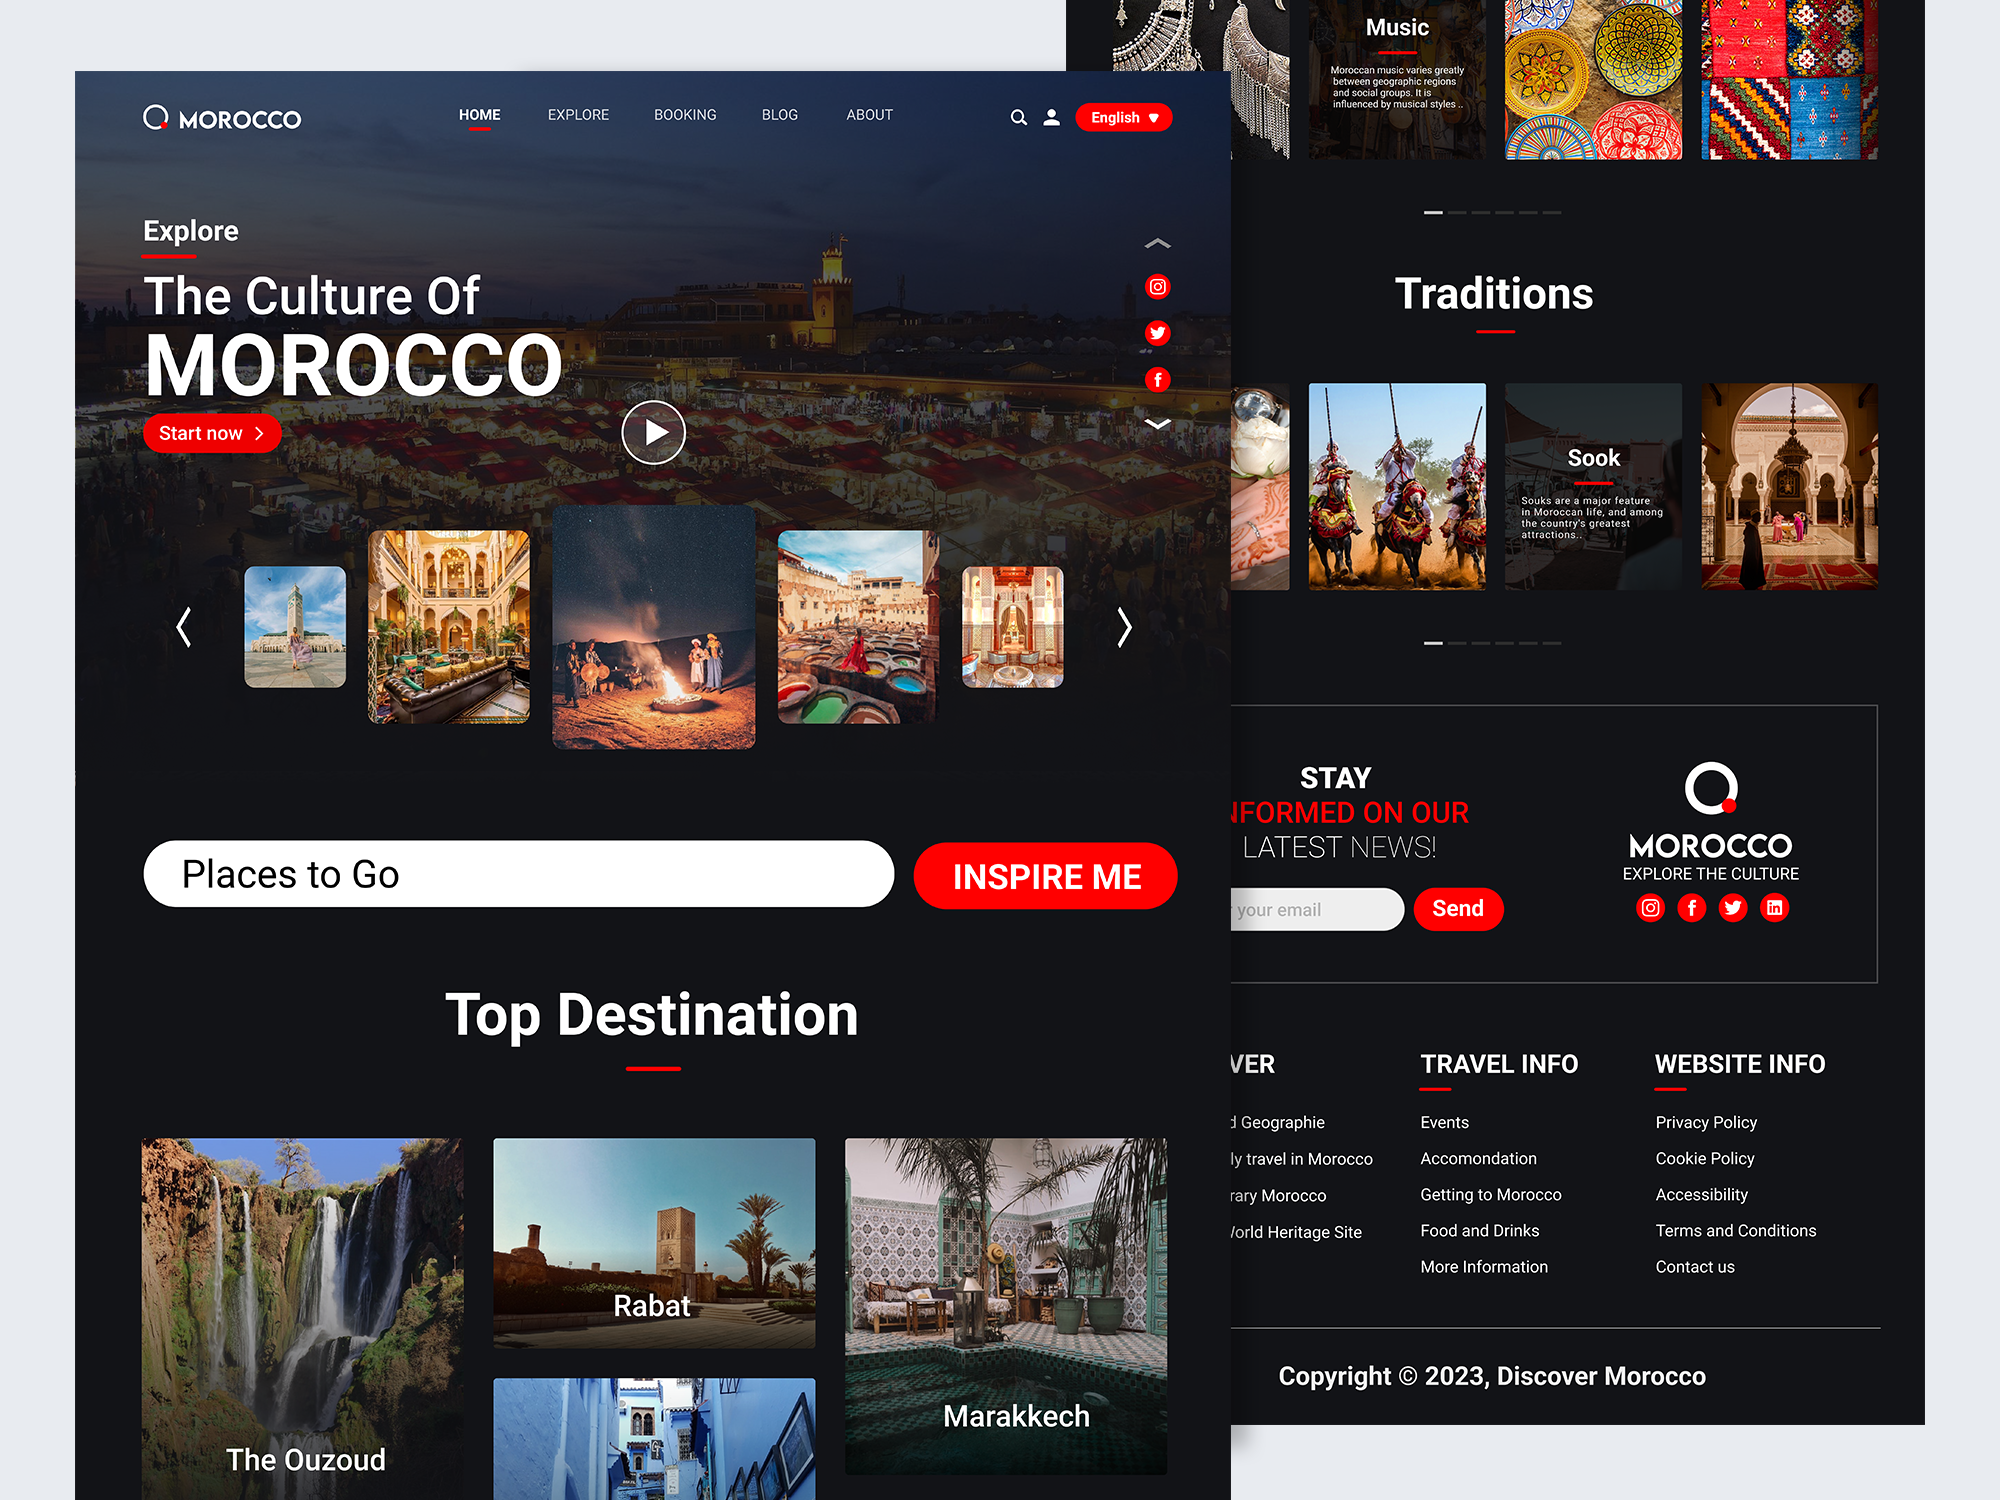Click the footer Instagram icon
This screenshot has width=2000, height=1500.
tap(1650, 908)
